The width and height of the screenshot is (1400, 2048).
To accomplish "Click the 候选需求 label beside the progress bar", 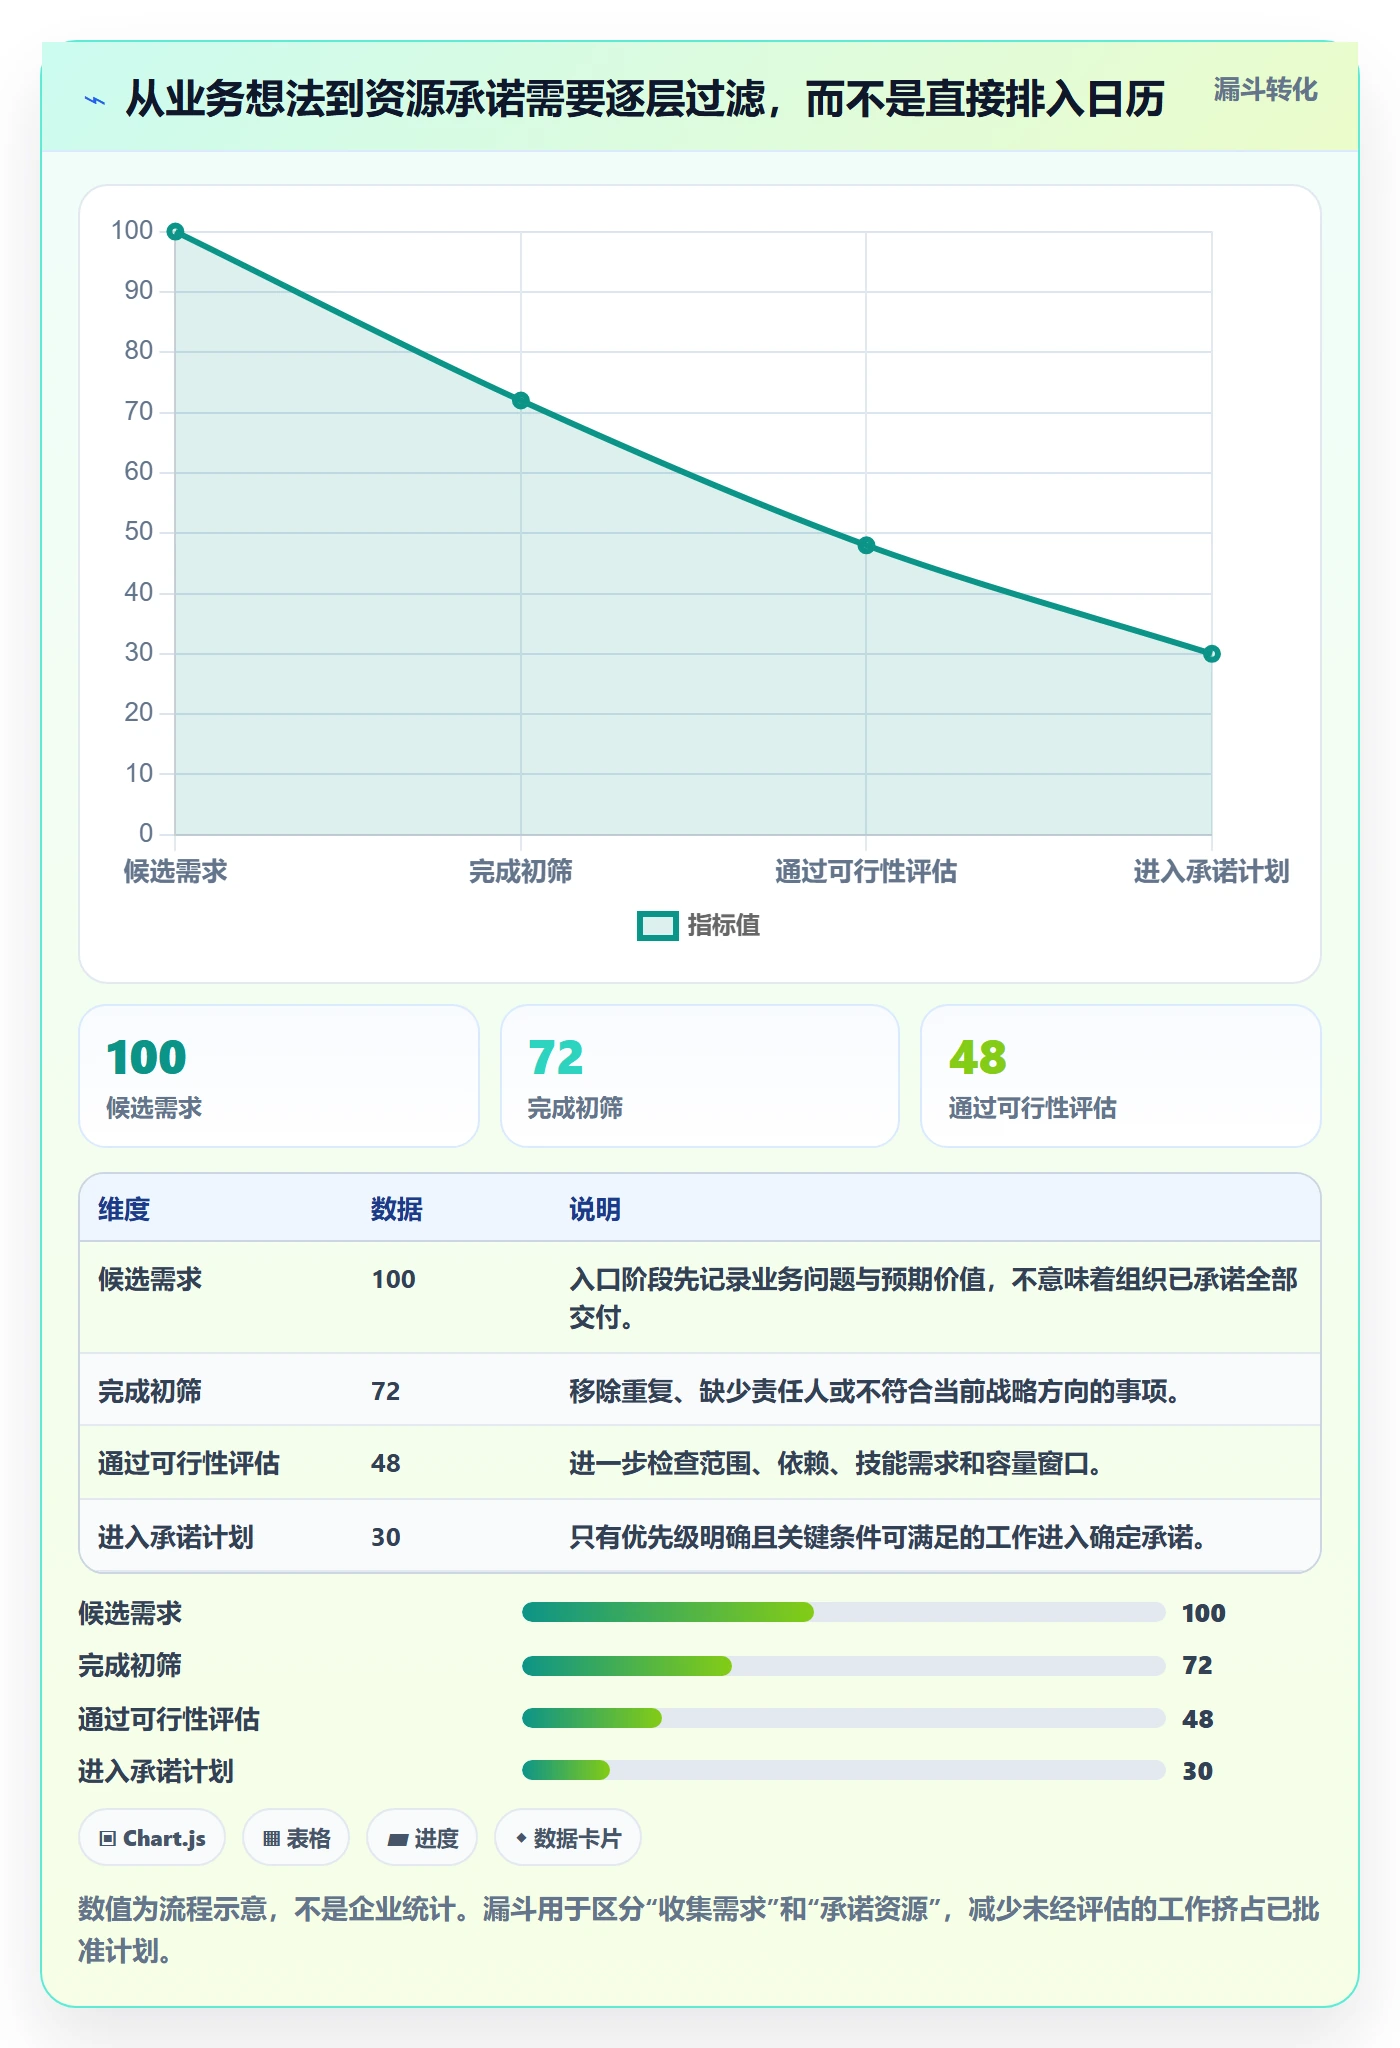I will coord(130,1613).
